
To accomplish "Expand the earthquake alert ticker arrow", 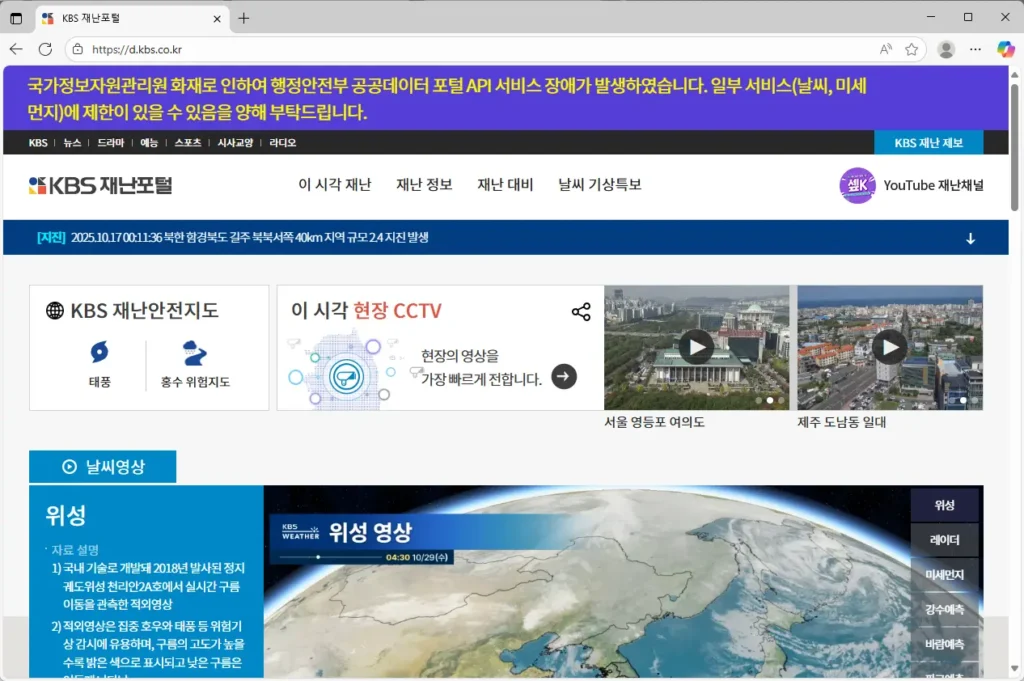I will tap(970, 238).
